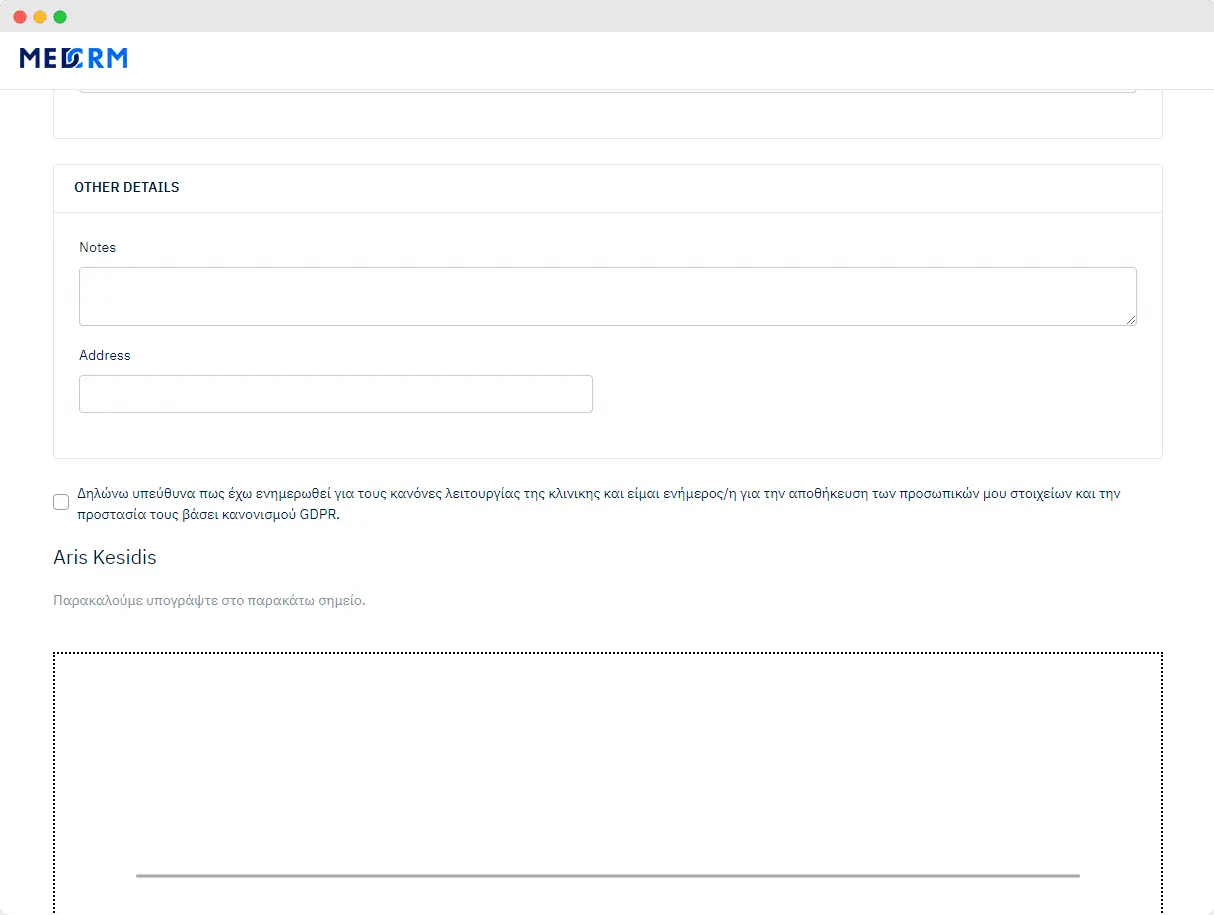Click inside the Notes text area
The width and height of the screenshot is (1214, 915).
pyautogui.click(x=607, y=296)
